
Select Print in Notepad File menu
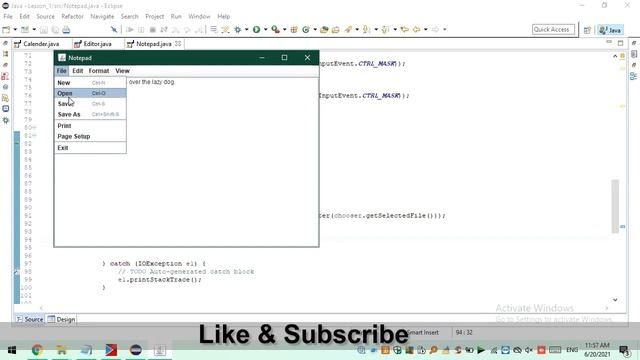click(90, 126)
